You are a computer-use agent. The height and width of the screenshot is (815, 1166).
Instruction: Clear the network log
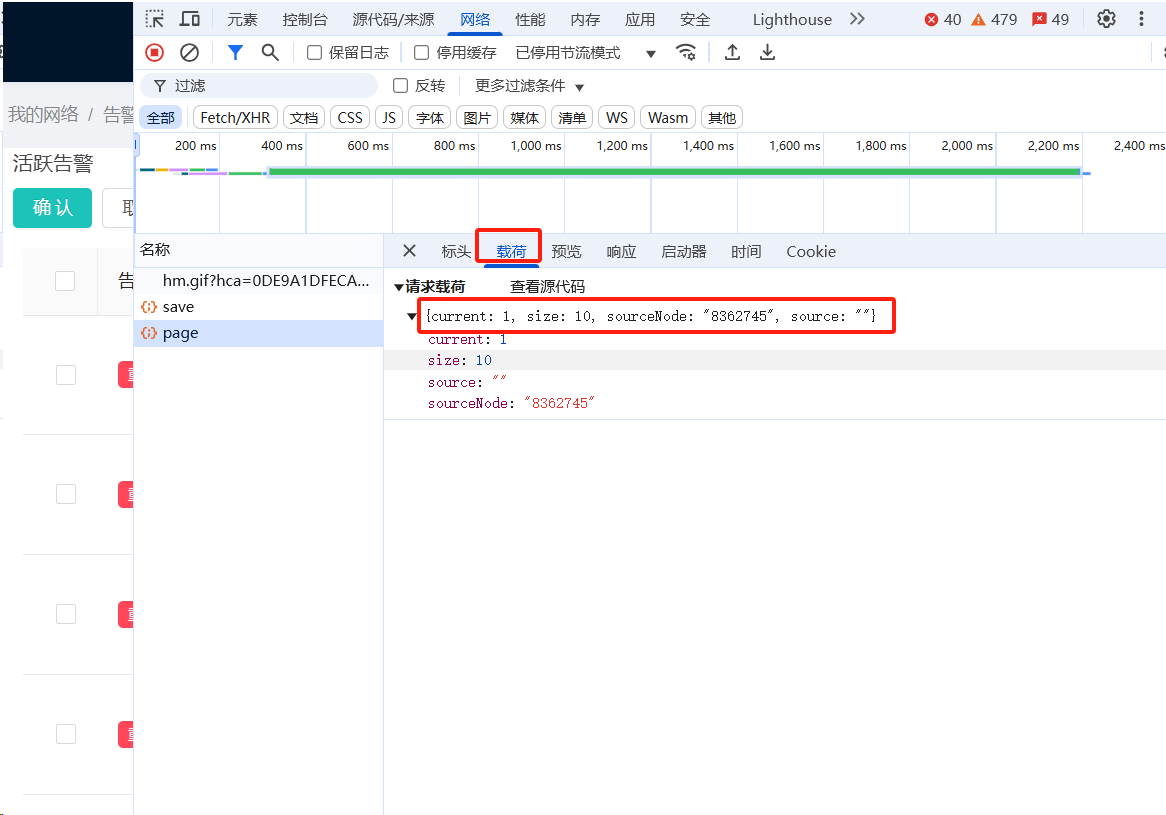pyautogui.click(x=190, y=52)
